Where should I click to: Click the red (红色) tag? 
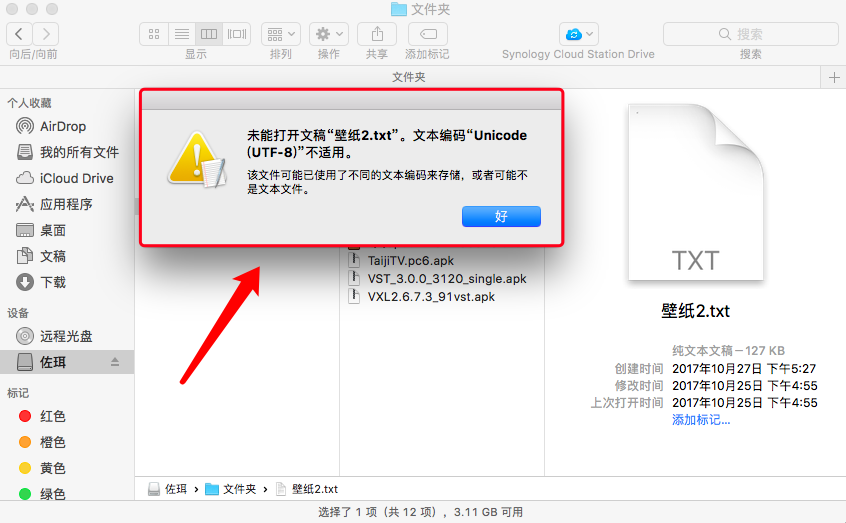(x=42, y=416)
